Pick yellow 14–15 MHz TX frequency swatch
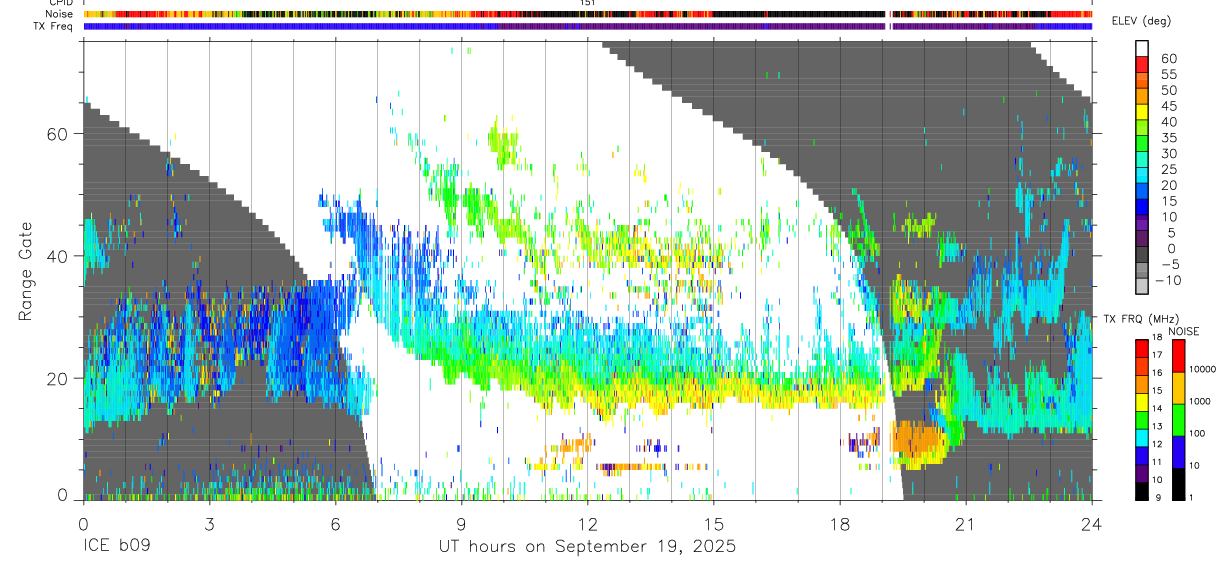 click(1141, 402)
